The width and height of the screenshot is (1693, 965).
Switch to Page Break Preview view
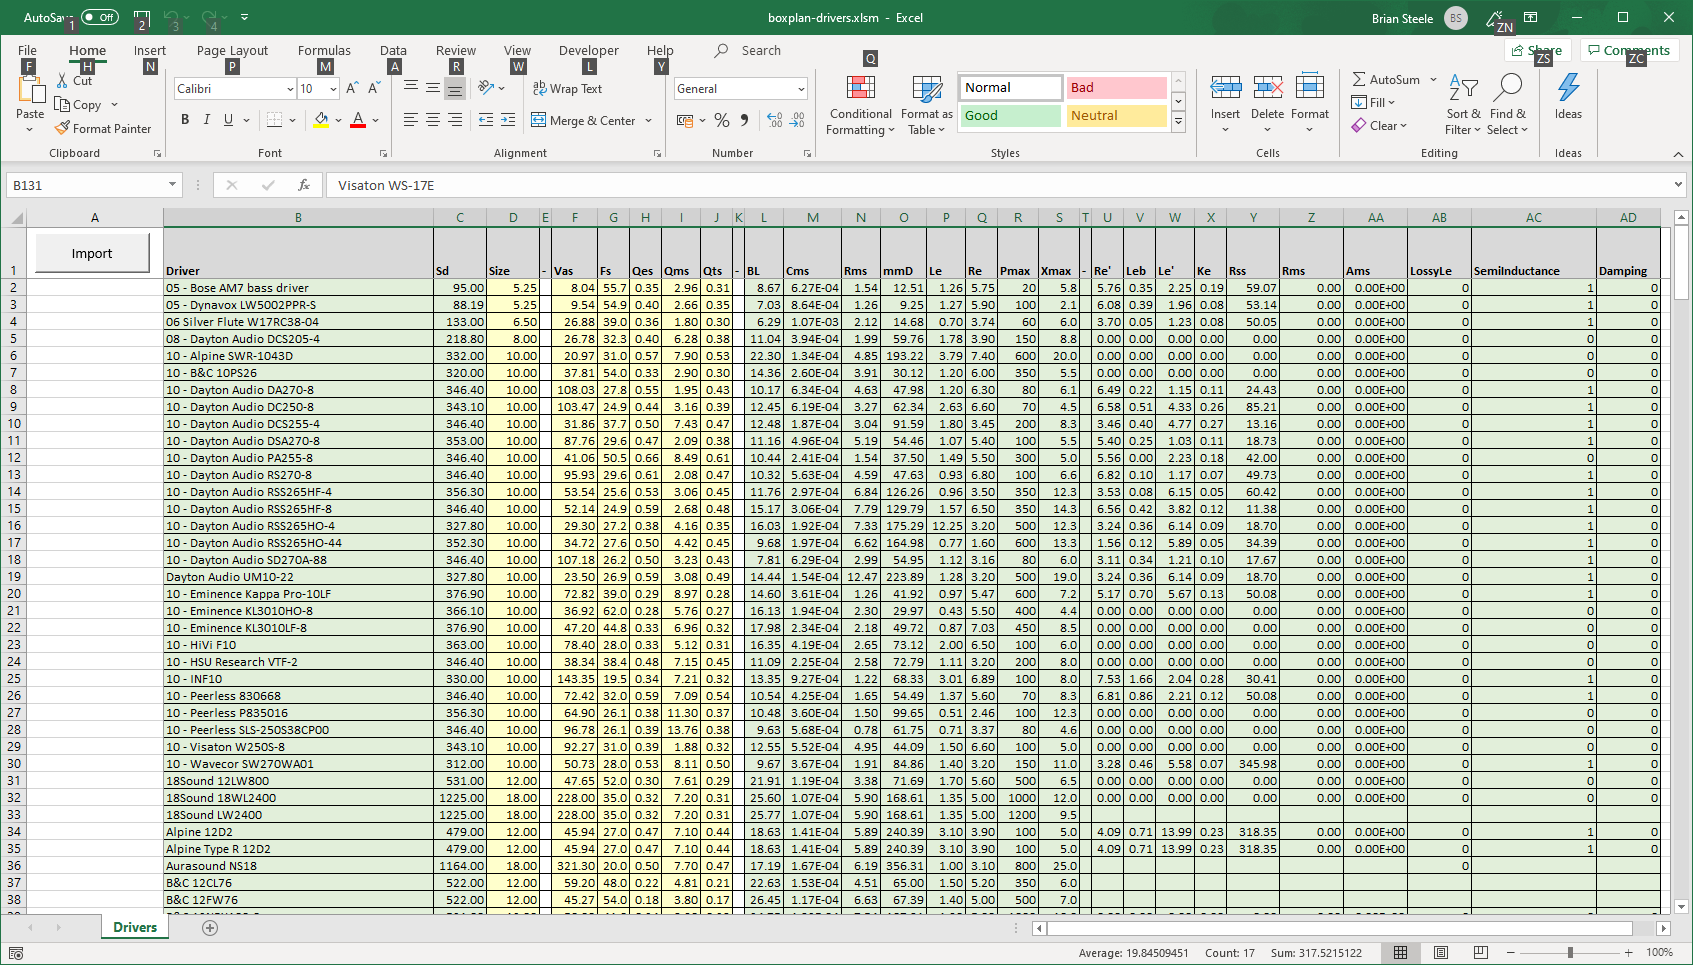coord(1481,952)
